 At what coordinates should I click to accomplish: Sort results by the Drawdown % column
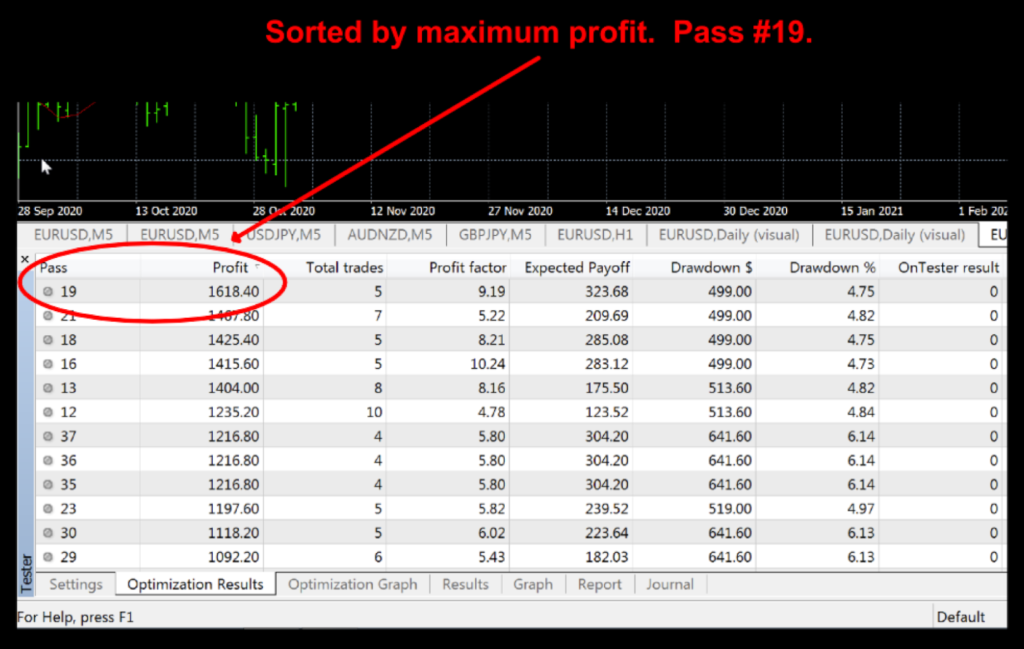(x=831, y=268)
